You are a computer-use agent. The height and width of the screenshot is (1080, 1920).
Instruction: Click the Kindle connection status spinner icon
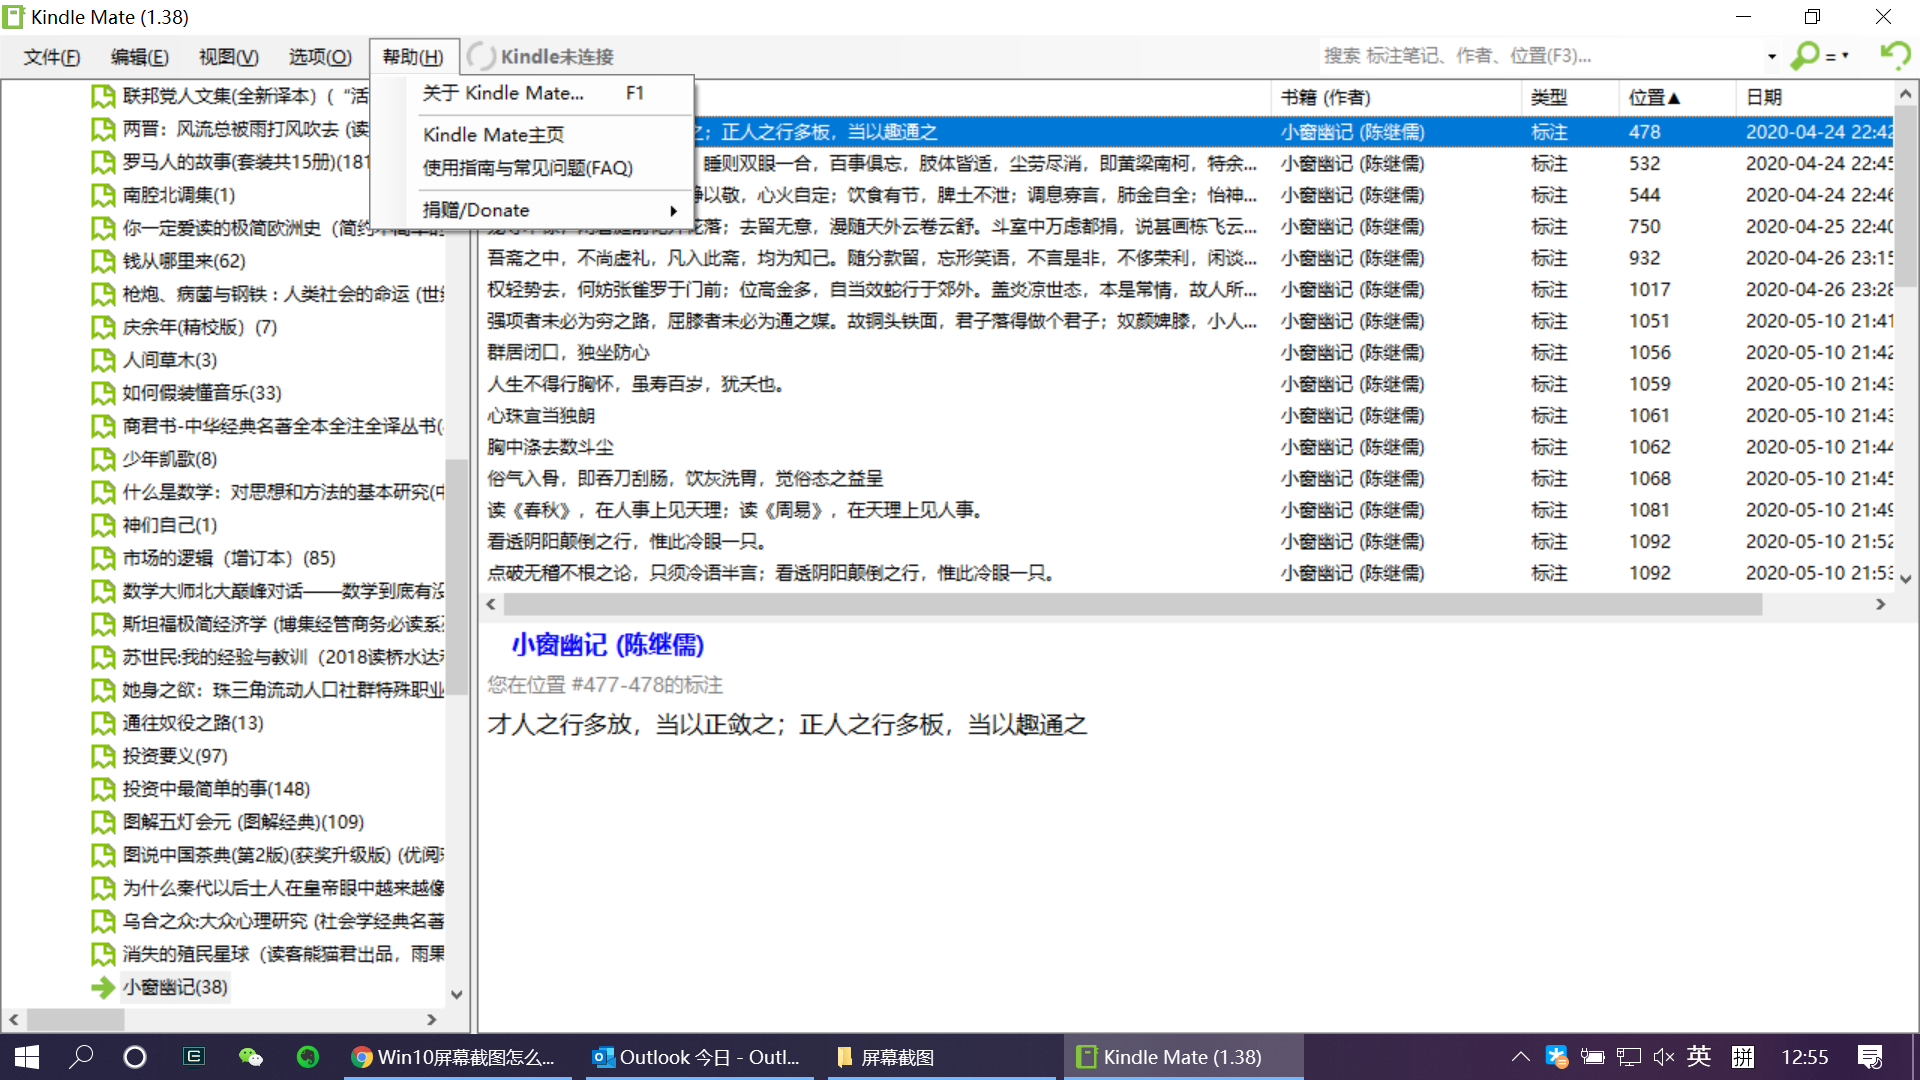(x=481, y=56)
